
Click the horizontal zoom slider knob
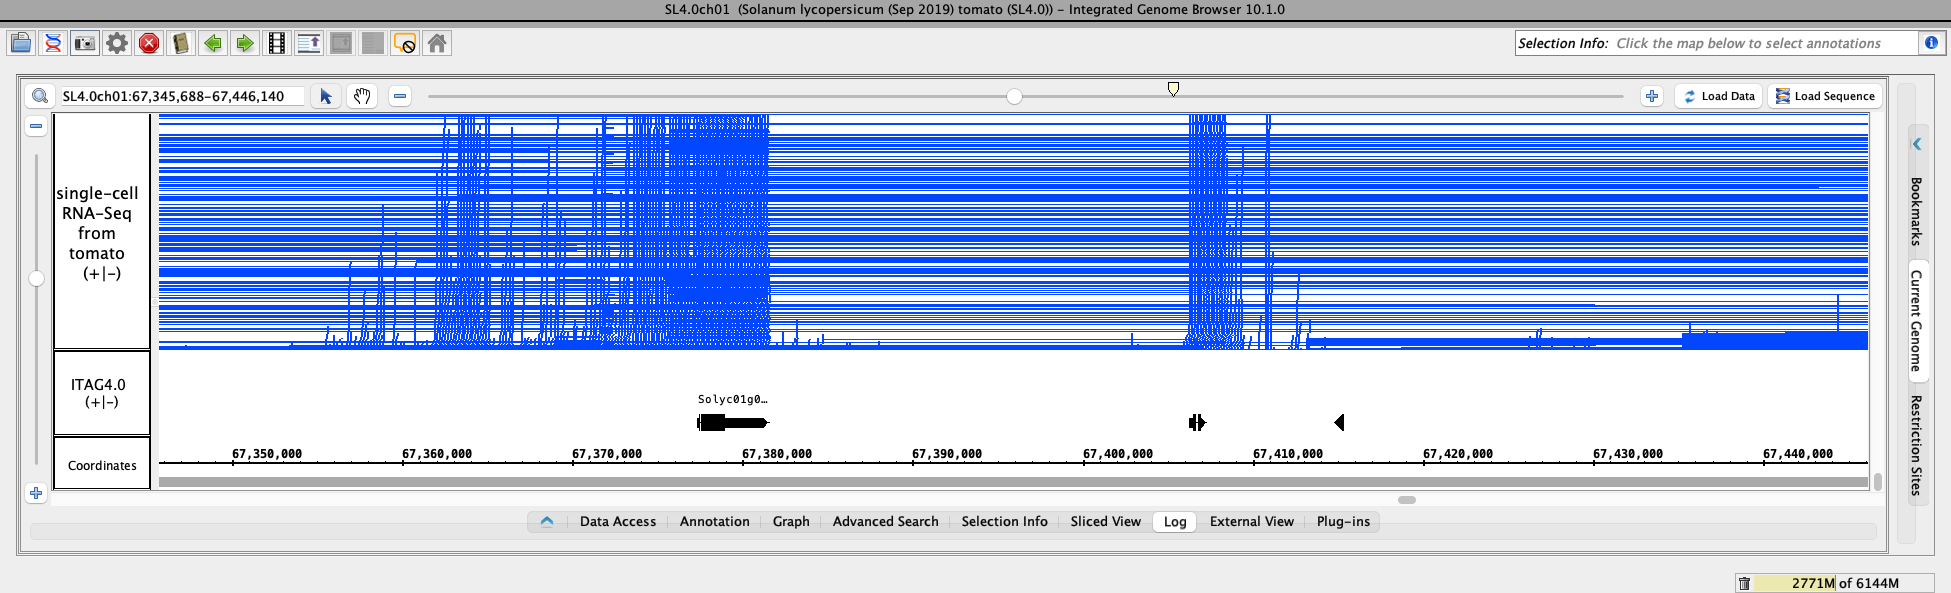click(x=1014, y=96)
